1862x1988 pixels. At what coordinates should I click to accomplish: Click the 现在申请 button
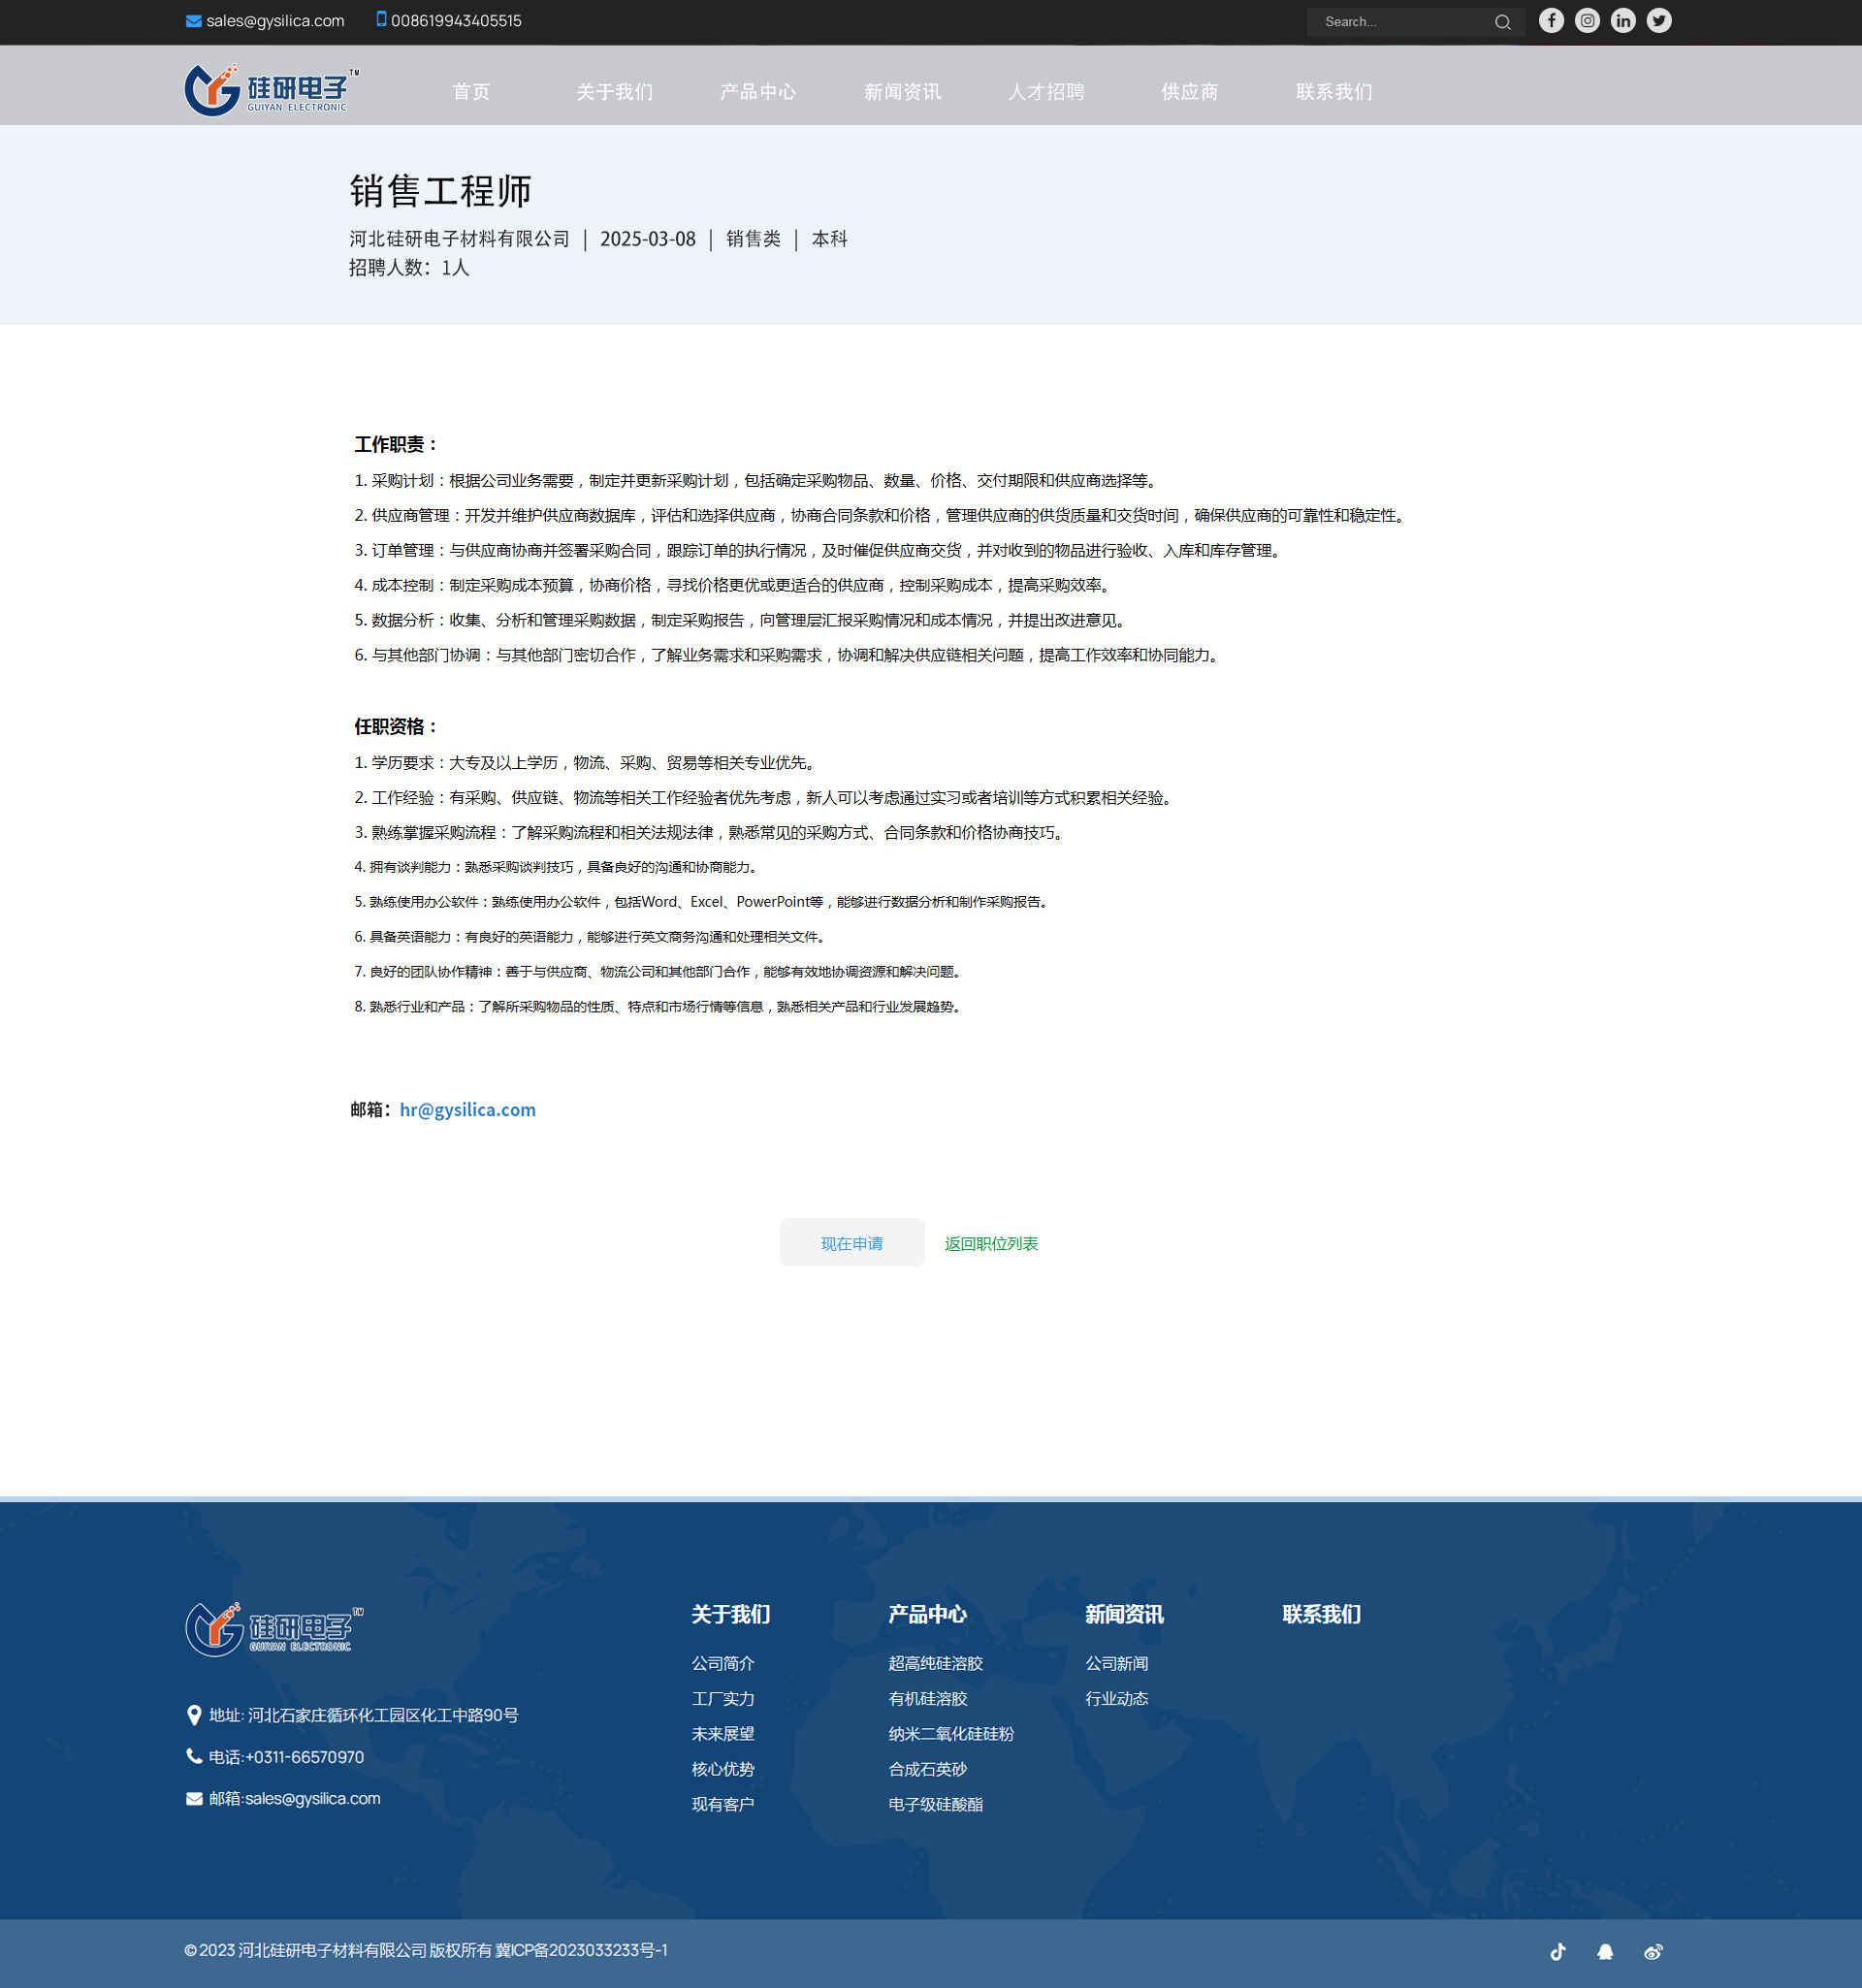pyautogui.click(x=852, y=1243)
